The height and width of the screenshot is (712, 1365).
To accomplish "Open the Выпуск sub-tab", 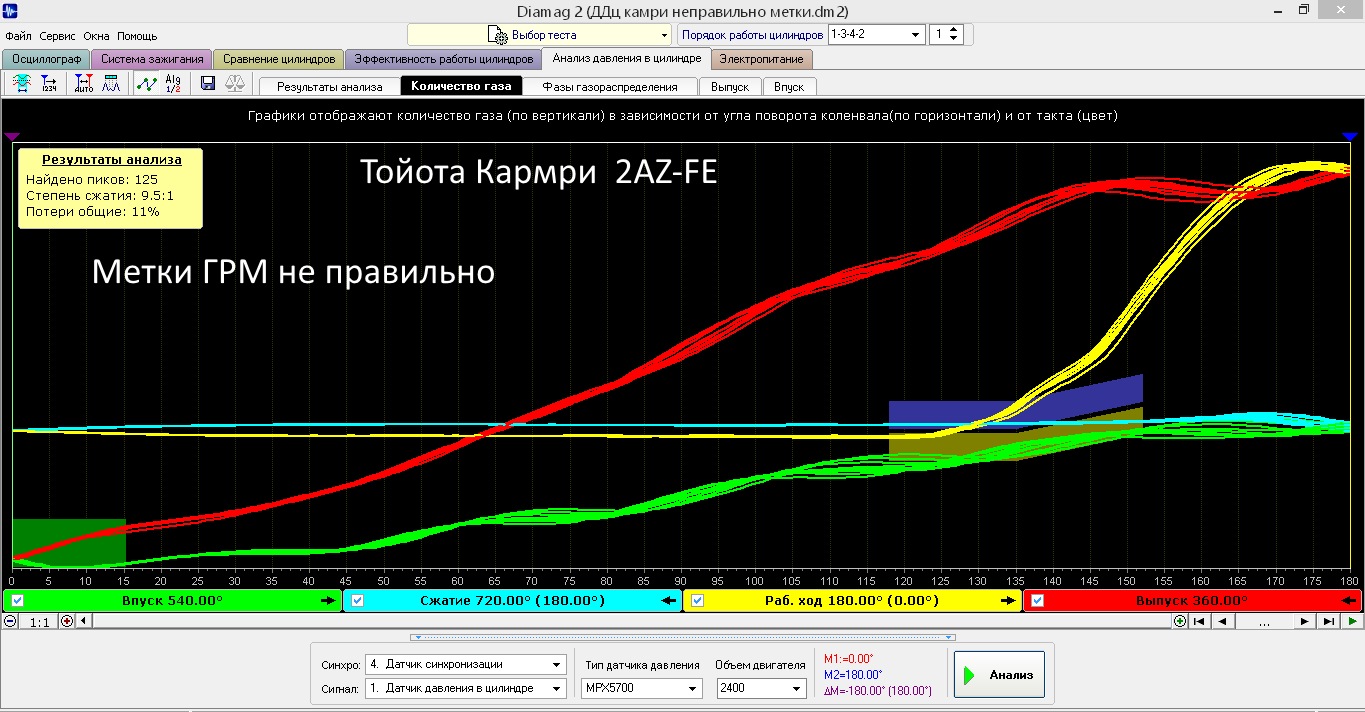I will click(x=730, y=87).
